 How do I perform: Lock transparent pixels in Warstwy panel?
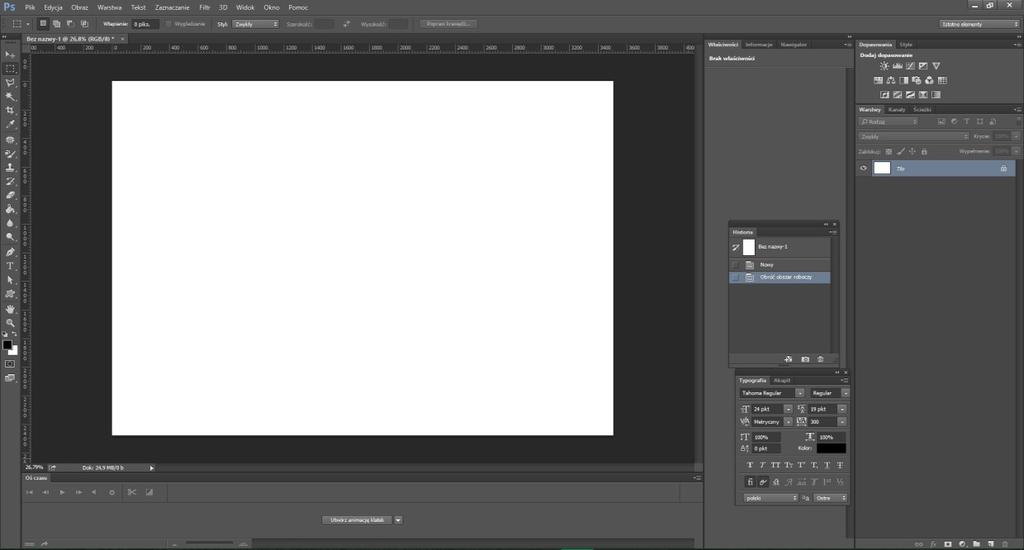click(889, 152)
